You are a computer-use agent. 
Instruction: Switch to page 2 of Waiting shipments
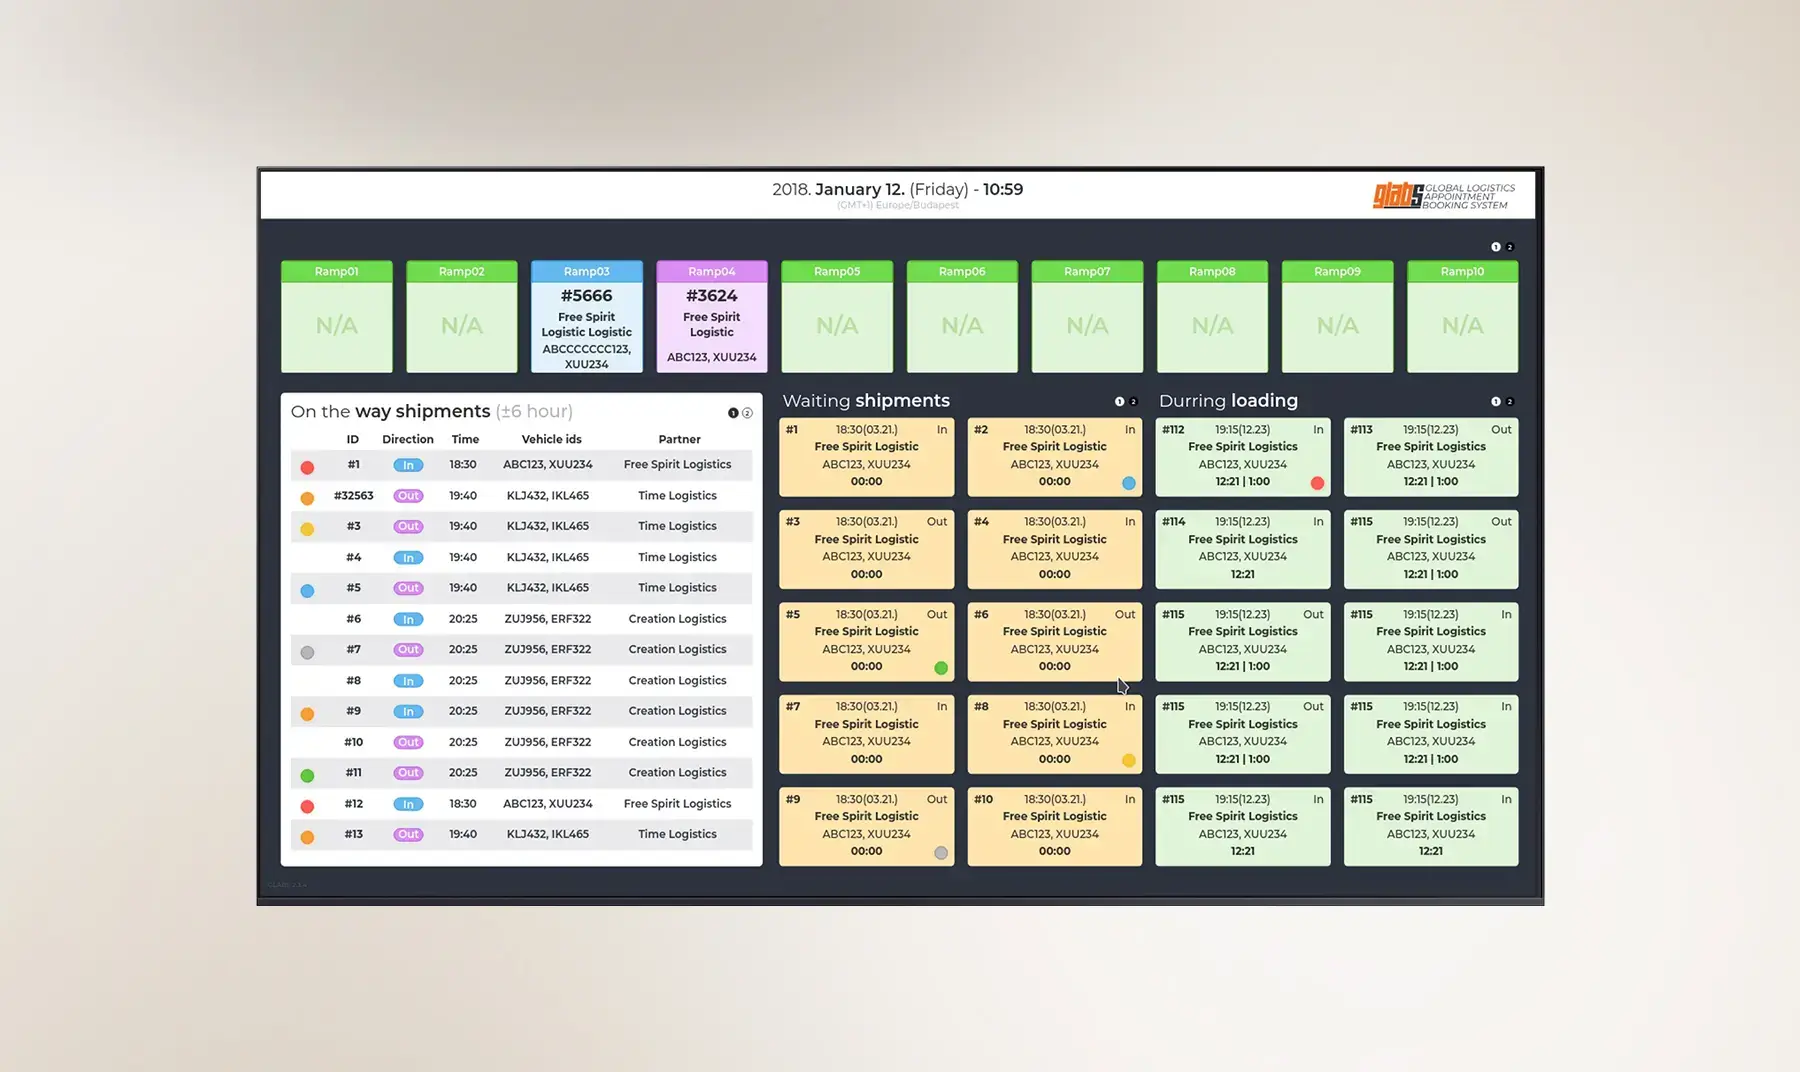(x=1133, y=402)
